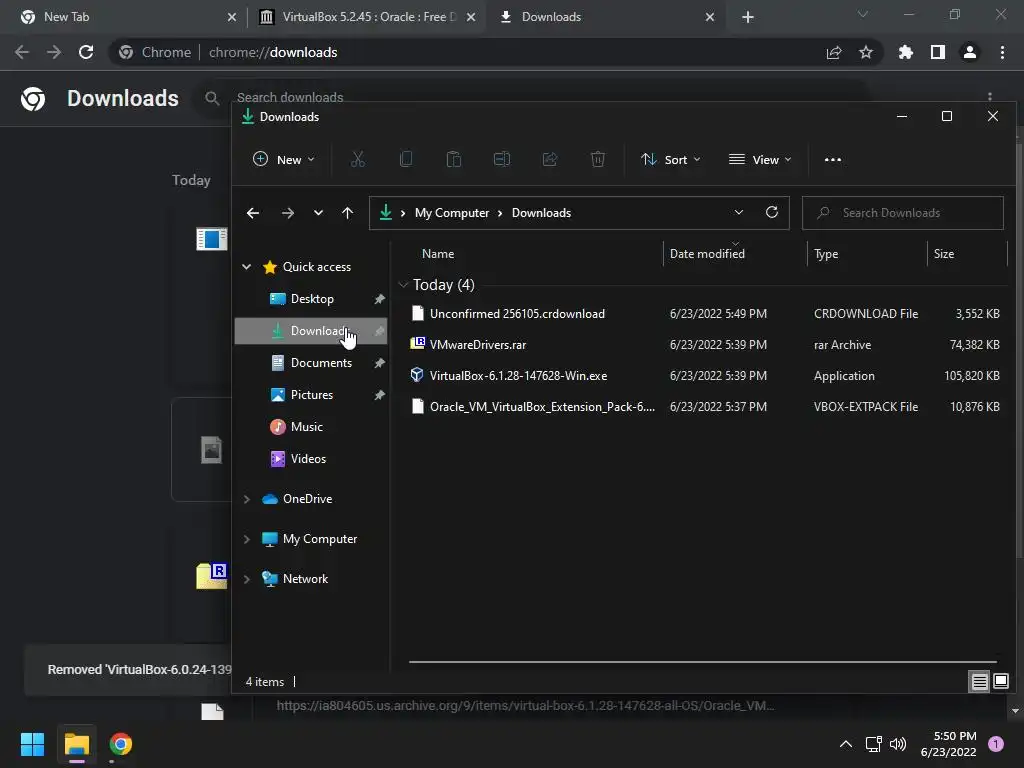The width and height of the screenshot is (1024, 768).
Task: Open Chrome's three-dot main menu
Action: [1002, 52]
